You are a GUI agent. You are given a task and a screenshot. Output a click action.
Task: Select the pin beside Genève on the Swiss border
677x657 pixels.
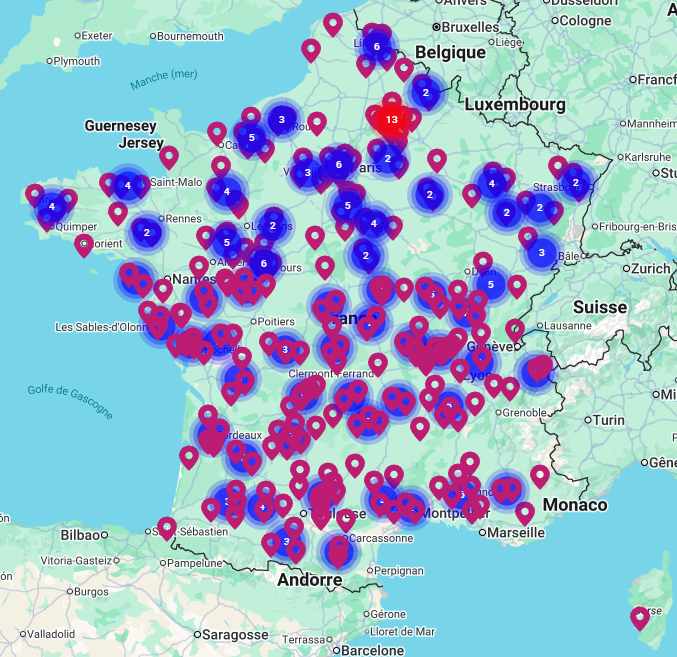click(515, 330)
